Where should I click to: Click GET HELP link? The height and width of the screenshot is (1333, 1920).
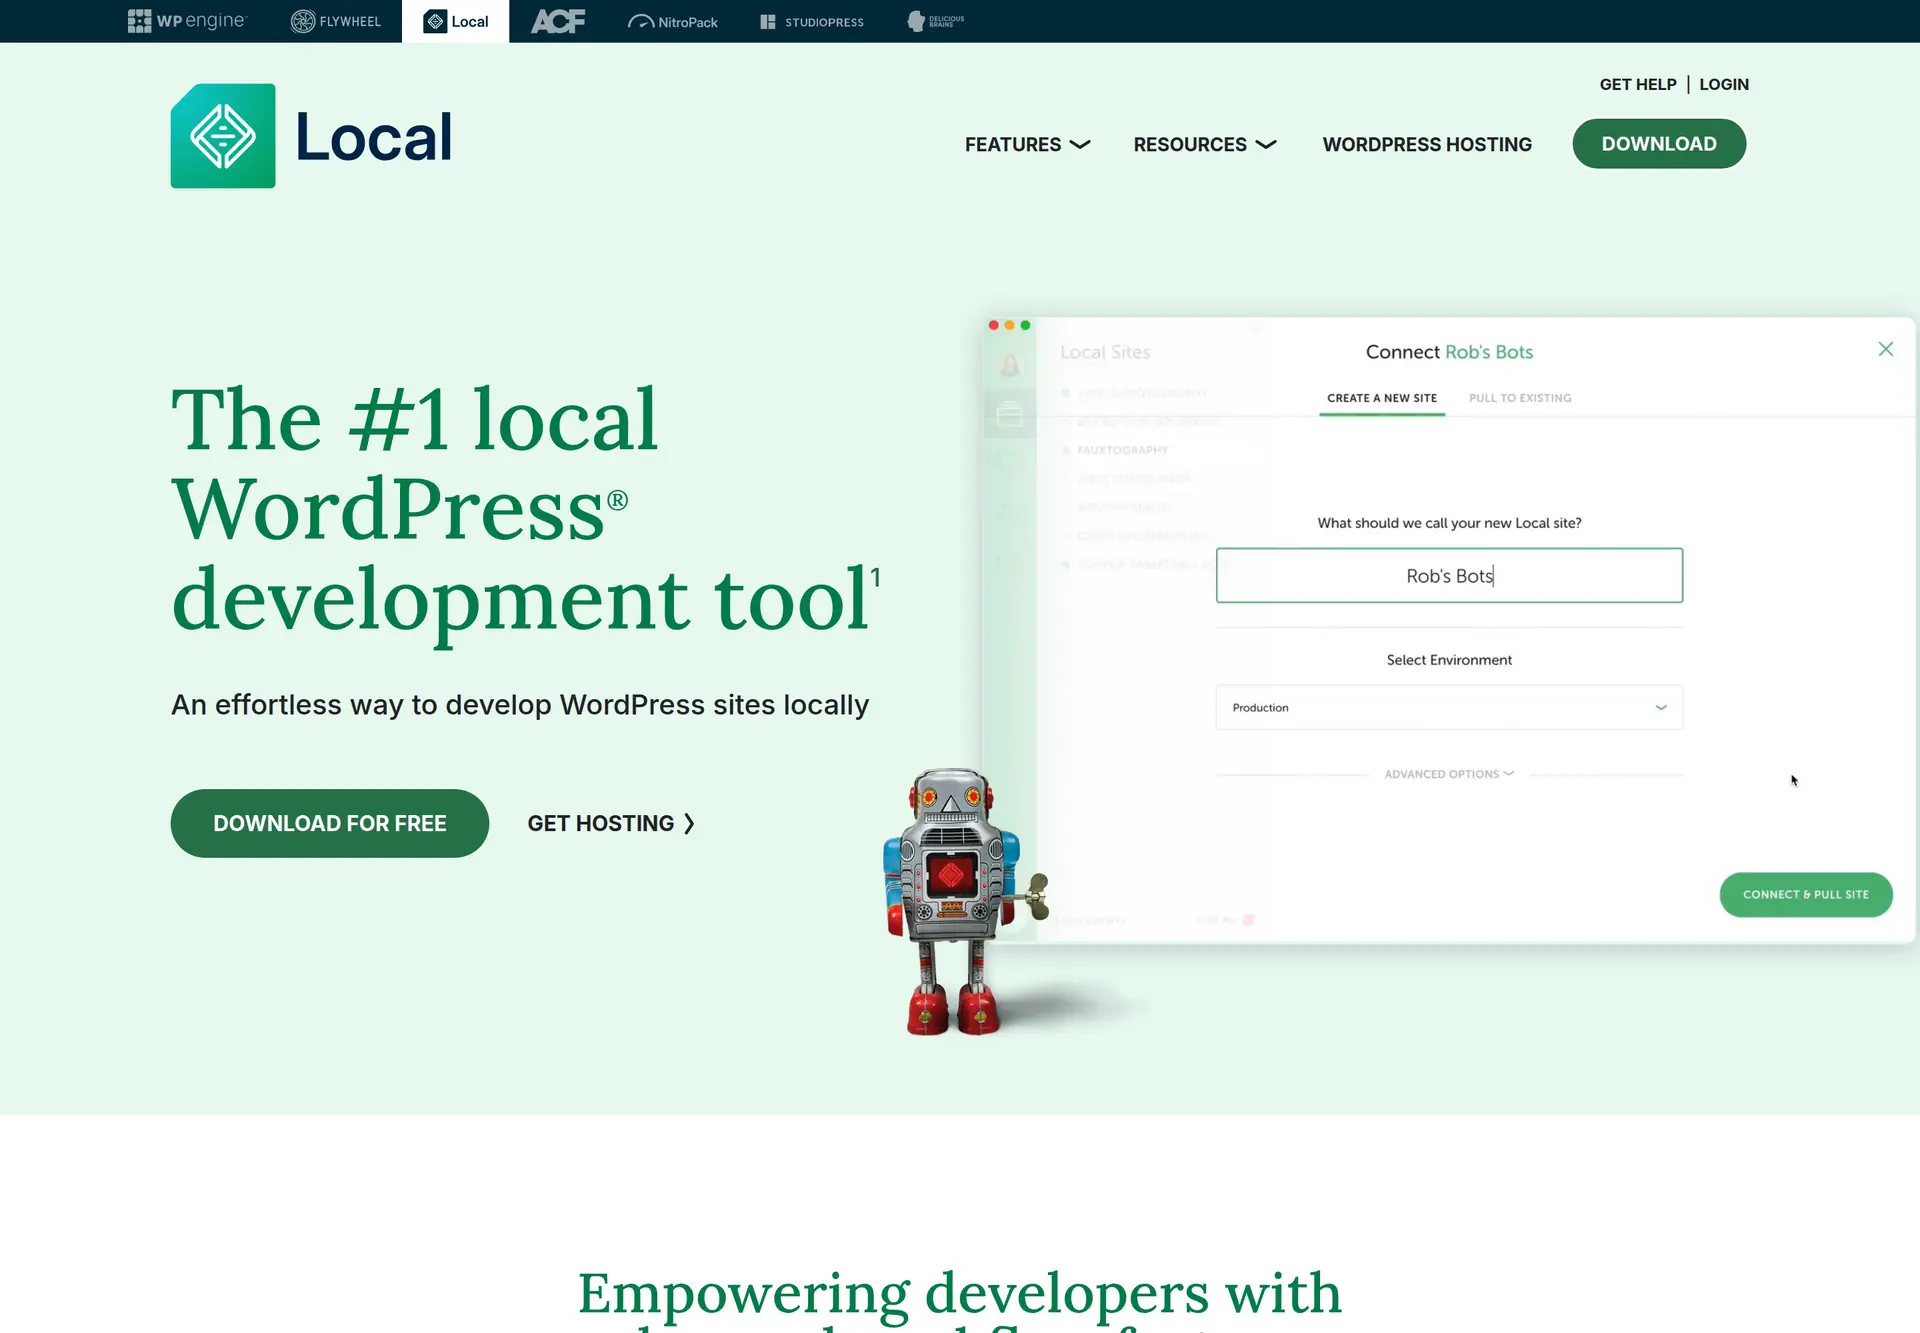pyautogui.click(x=1638, y=84)
